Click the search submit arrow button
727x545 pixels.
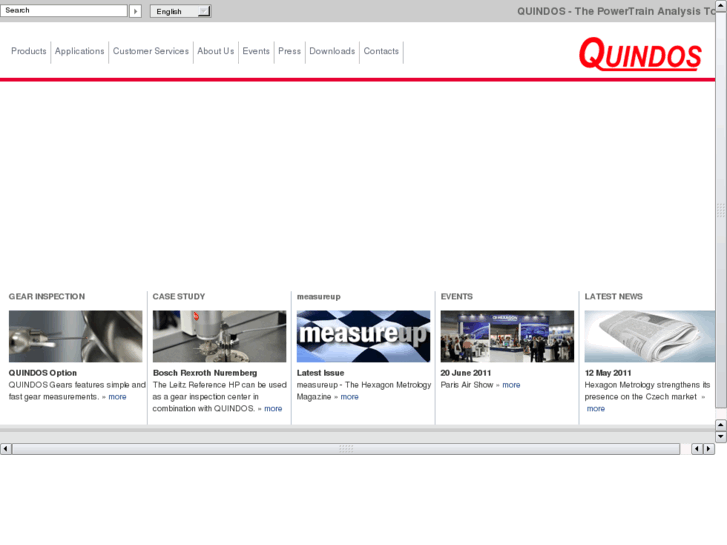[x=135, y=11]
